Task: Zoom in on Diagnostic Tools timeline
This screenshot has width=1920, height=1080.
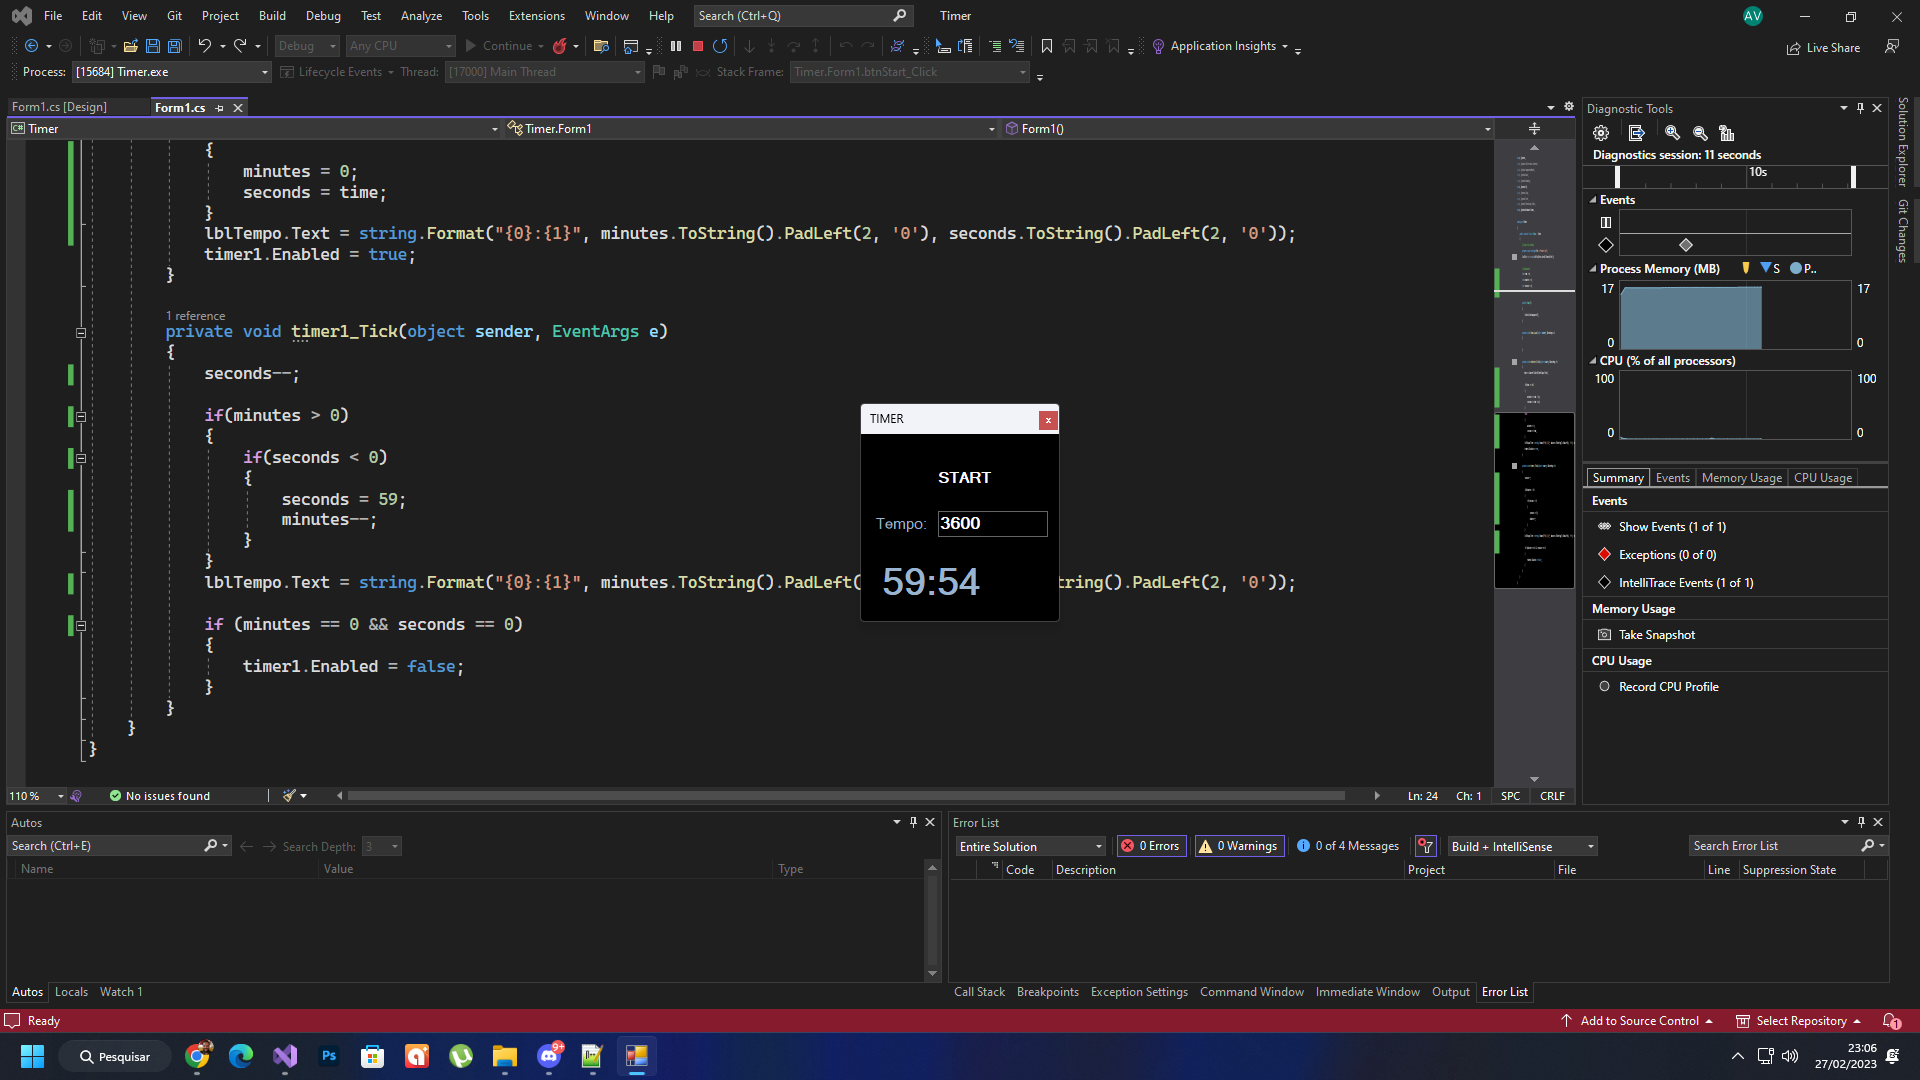Action: coord(1672,133)
